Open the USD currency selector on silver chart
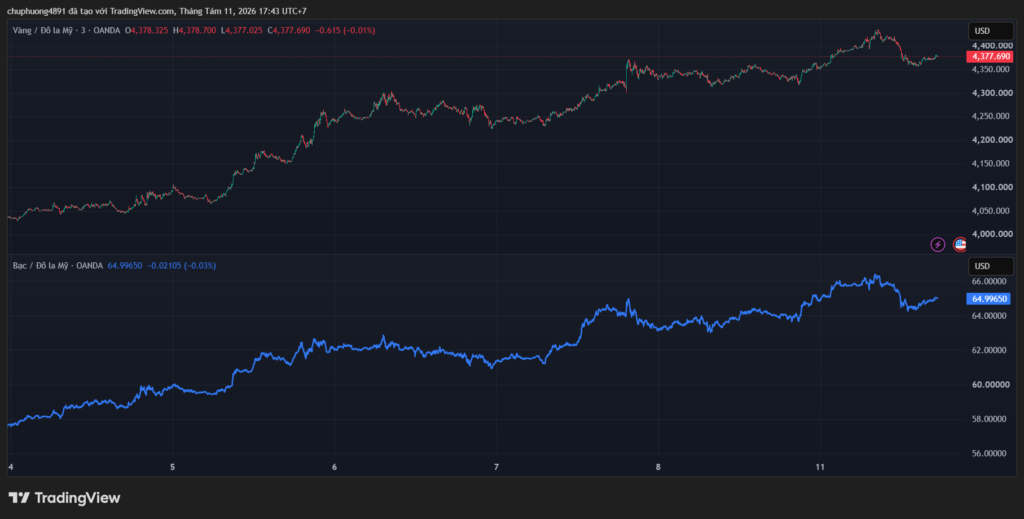The height and width of the screenshot is (519, 1024). pyautogui.click(x=990, y=266)
